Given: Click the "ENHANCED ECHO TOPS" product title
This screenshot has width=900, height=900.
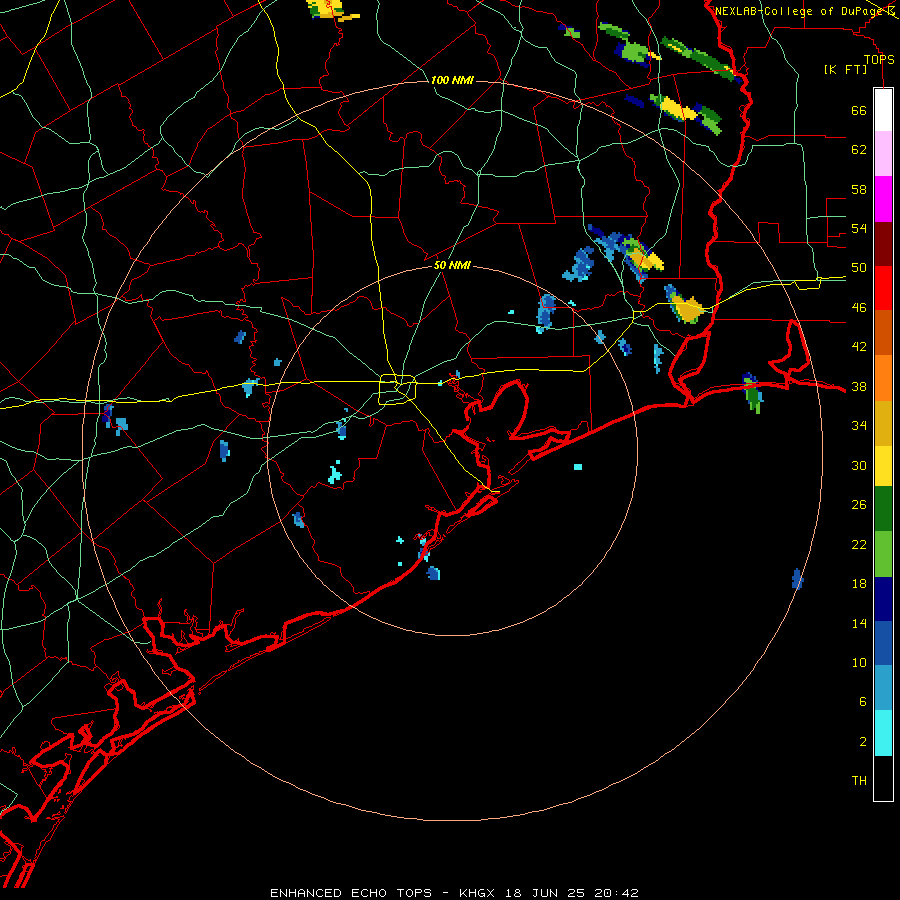Looking at the screenshot, I should coord(351,893).
